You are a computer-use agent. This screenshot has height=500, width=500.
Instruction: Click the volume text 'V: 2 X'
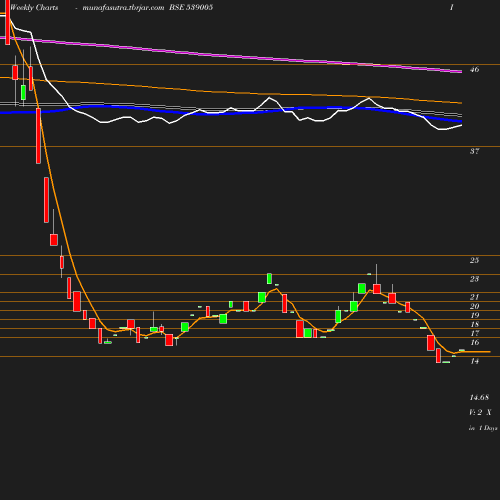[x=480, y=412]
